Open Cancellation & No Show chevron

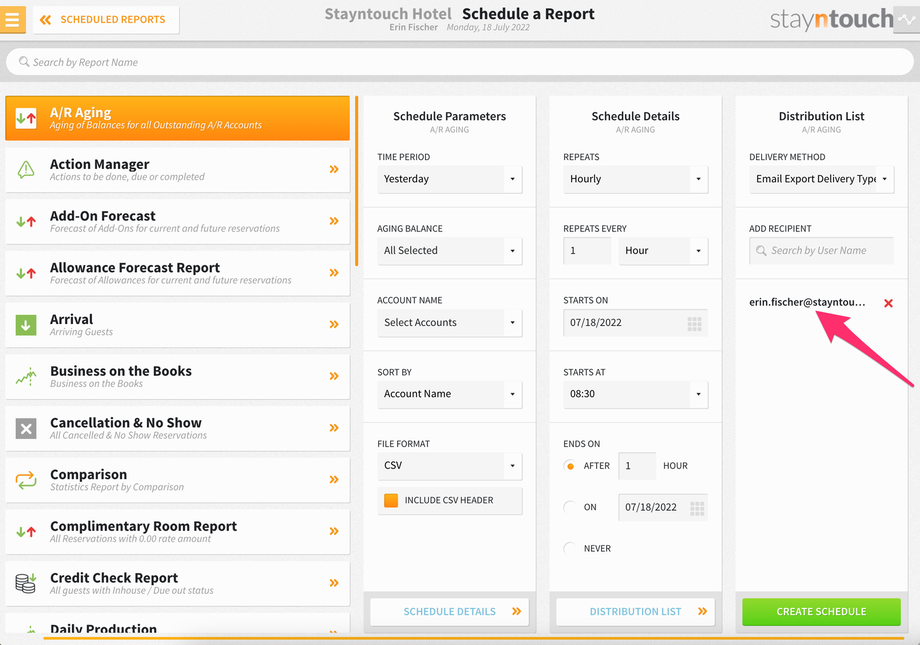coord(334,427)
